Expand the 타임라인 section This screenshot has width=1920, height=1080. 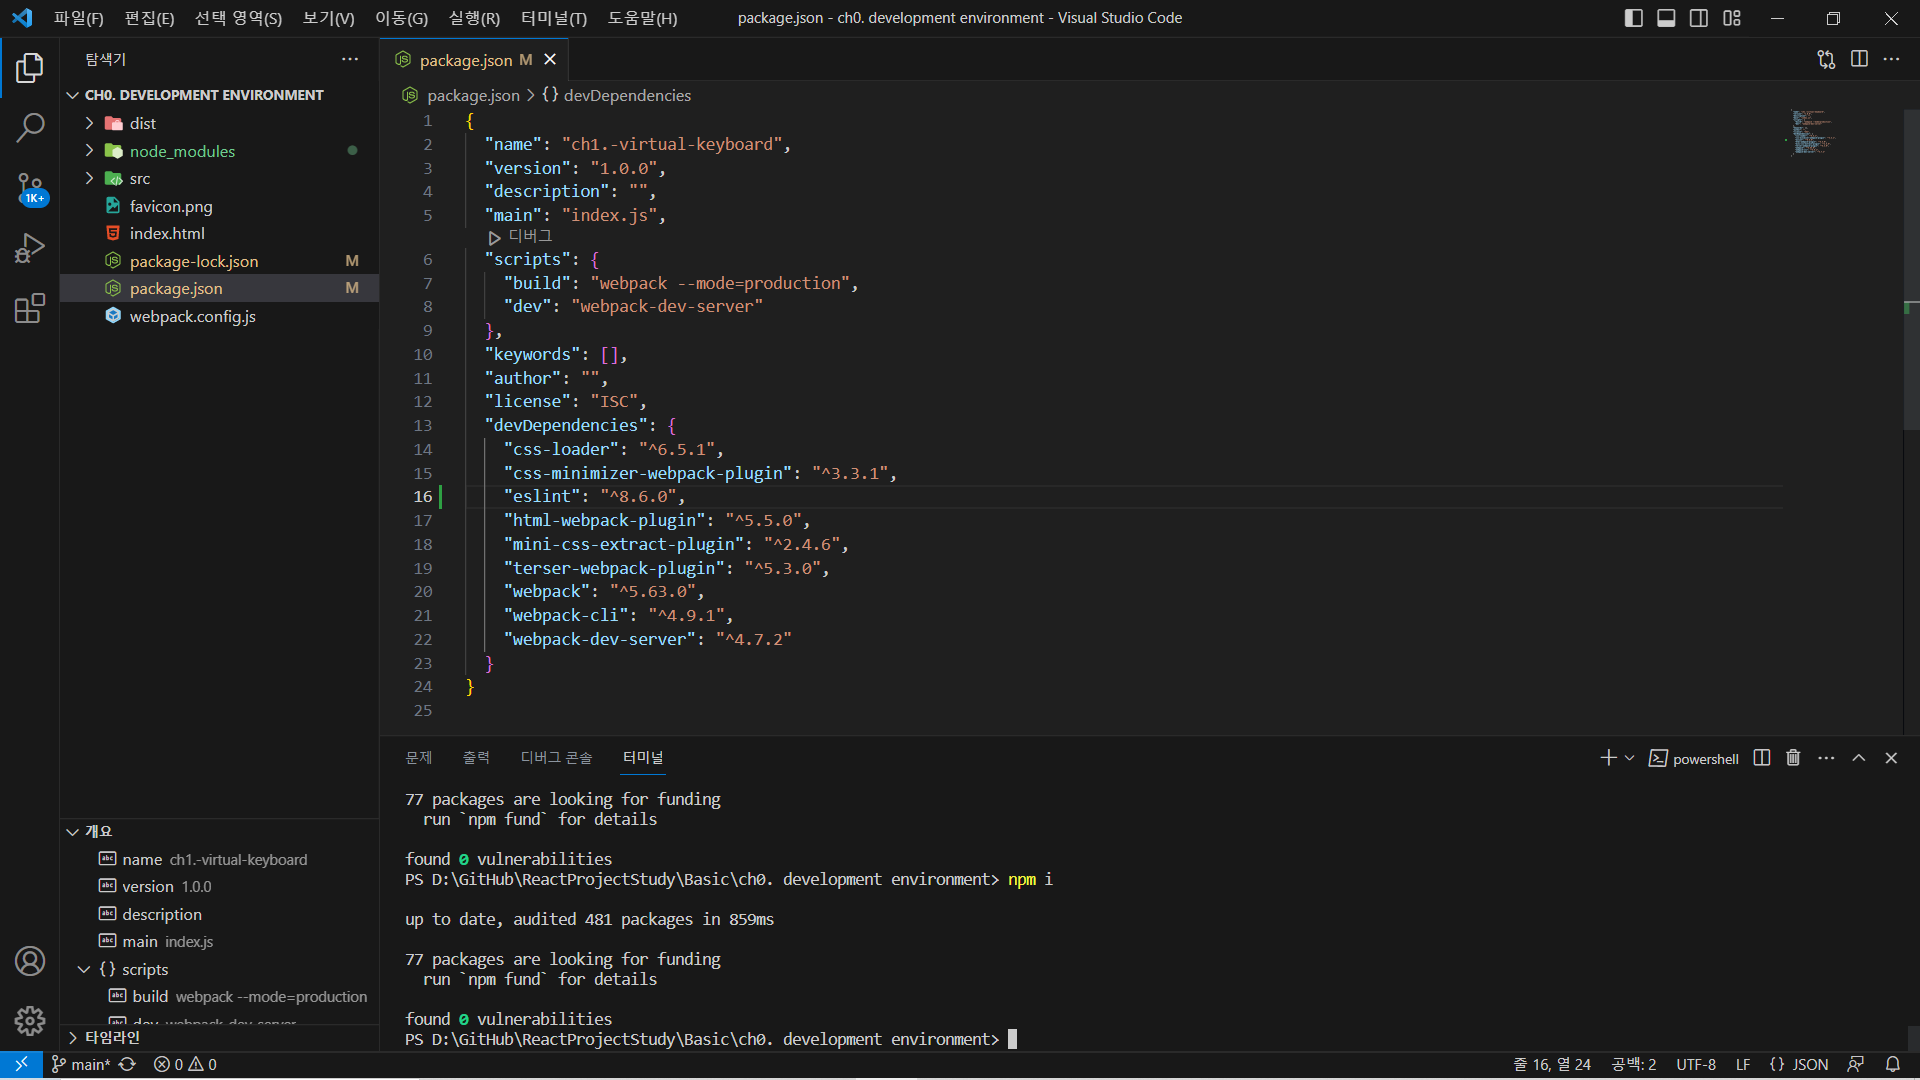112,1037
